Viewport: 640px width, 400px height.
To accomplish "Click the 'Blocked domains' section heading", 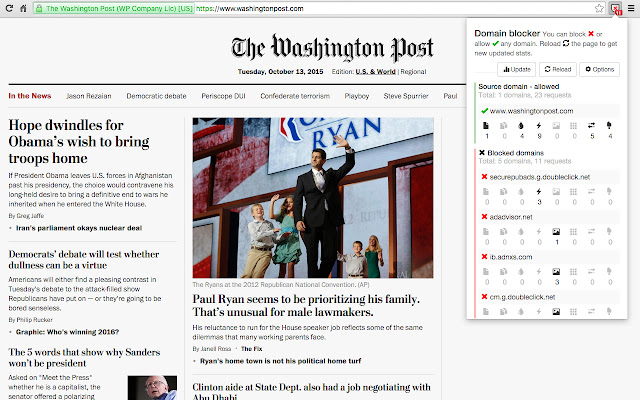I will 511,153.
